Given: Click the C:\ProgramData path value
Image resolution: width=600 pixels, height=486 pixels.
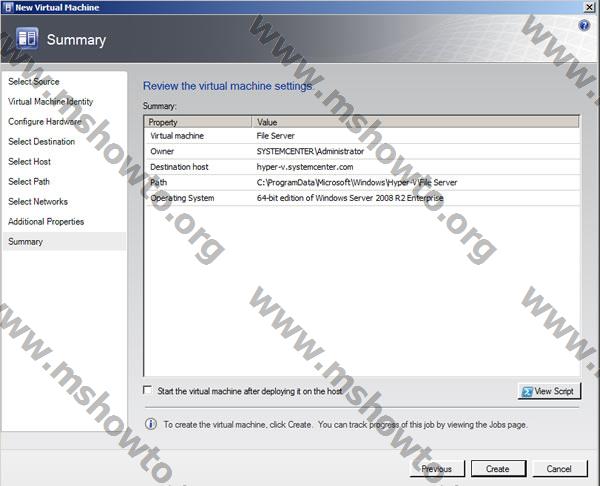Looking at the screenshot, I should pos(357,183).
